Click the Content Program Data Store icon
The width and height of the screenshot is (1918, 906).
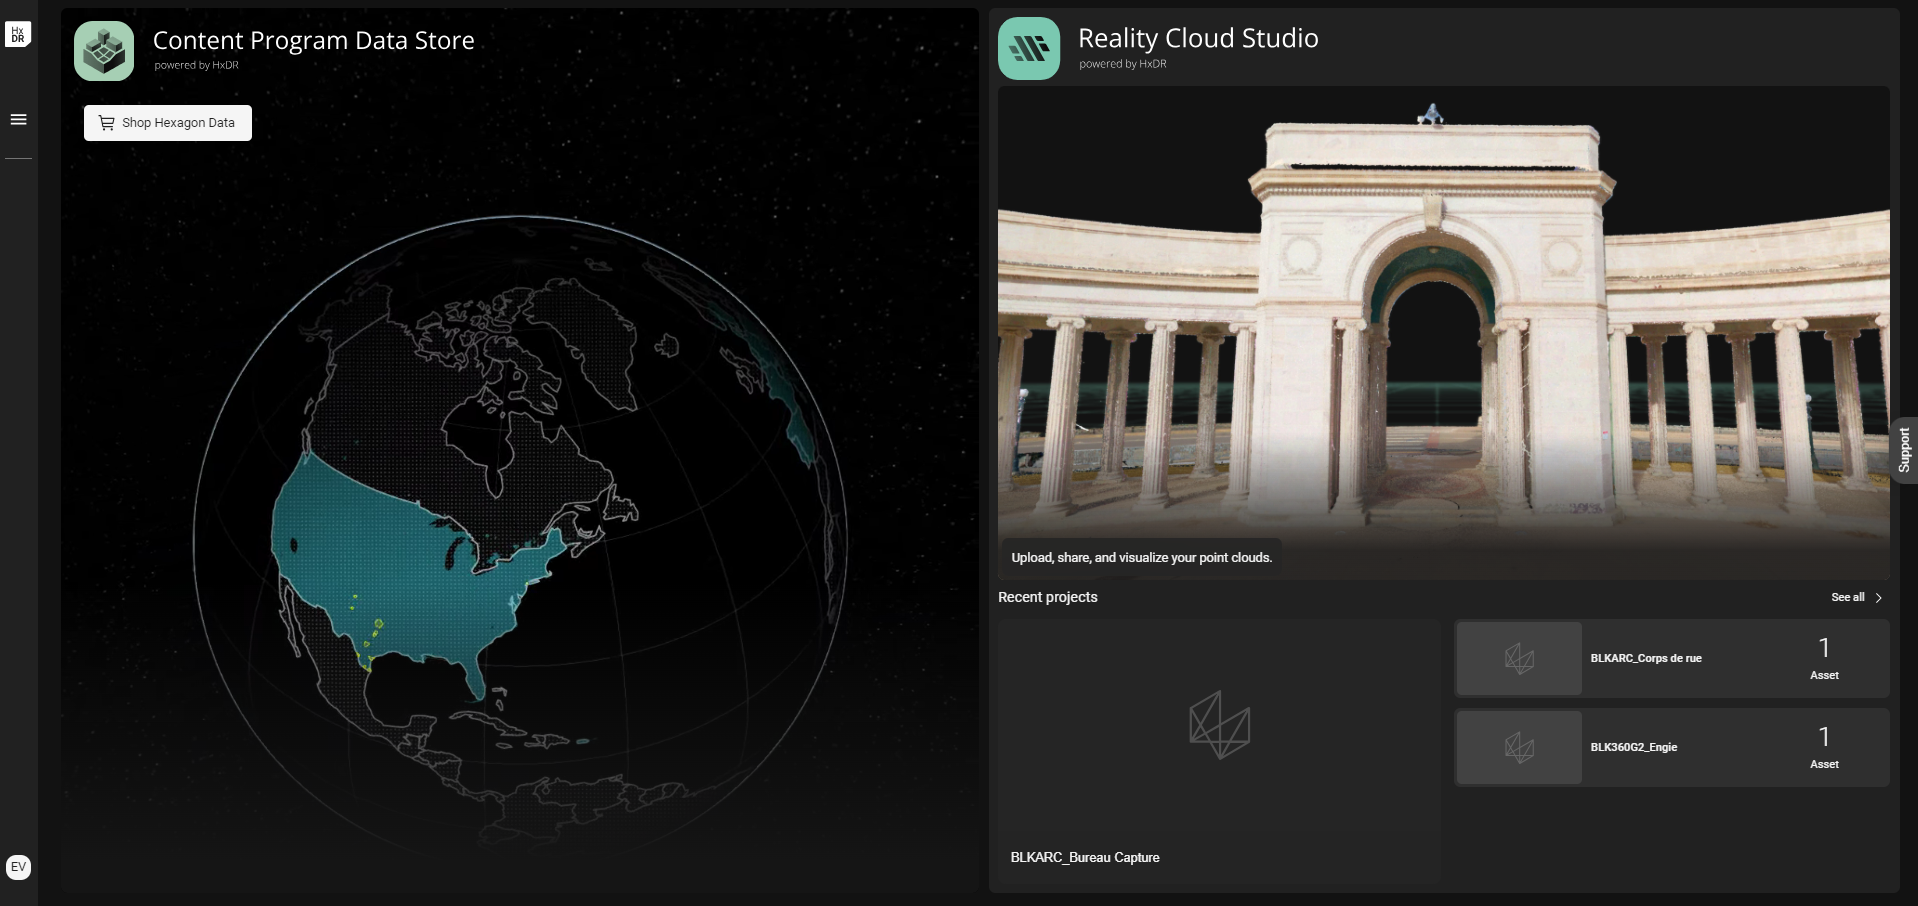pyautogui.click(x=104, y=51)
